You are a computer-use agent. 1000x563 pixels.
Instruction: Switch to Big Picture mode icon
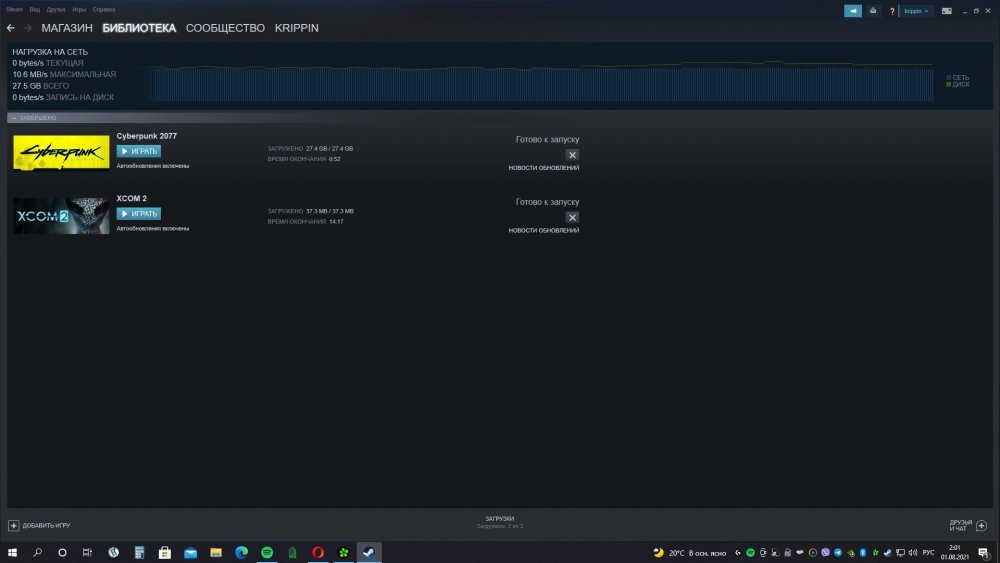click(x=943, y=11)
